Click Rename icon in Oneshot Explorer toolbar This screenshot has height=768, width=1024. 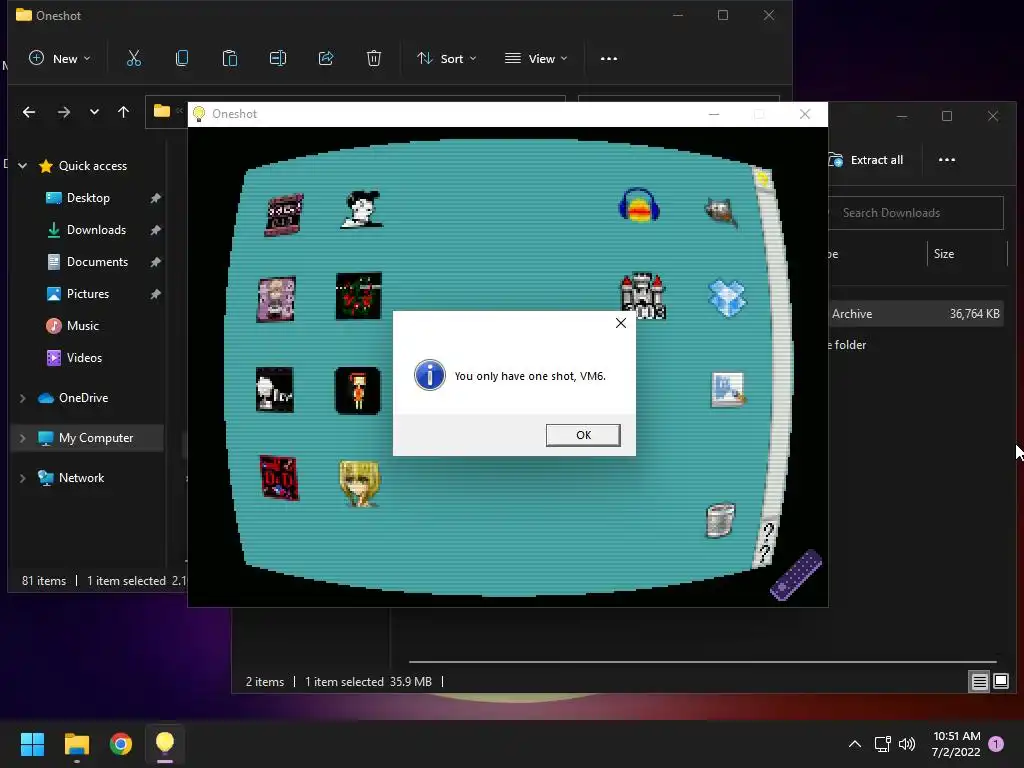coord(278,58)
